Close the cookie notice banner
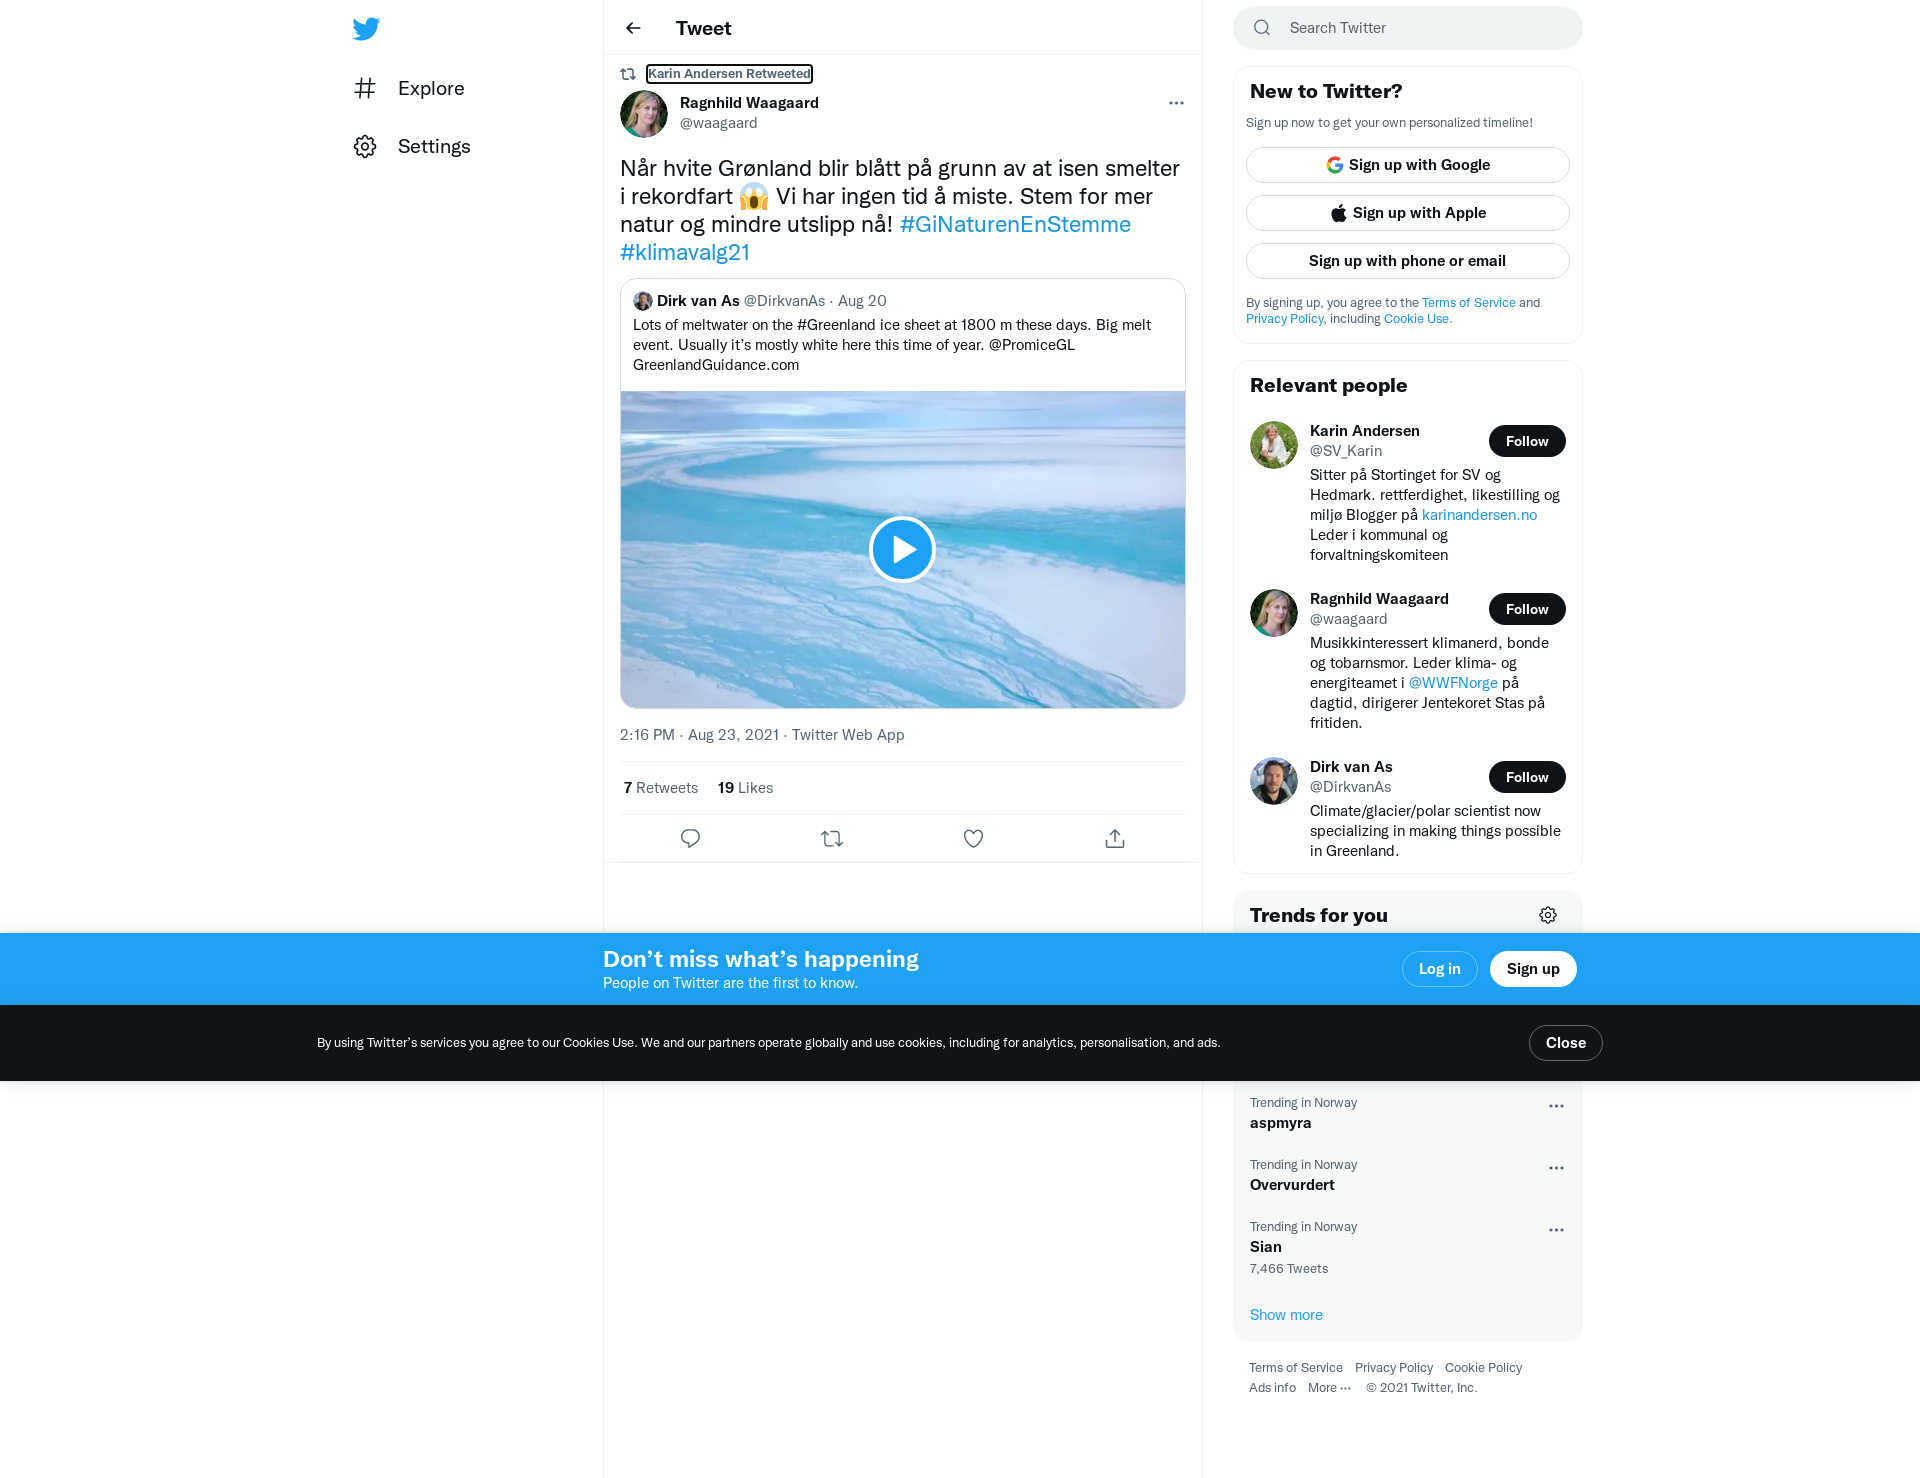1920x1478 pixels. point(1565,1043)
